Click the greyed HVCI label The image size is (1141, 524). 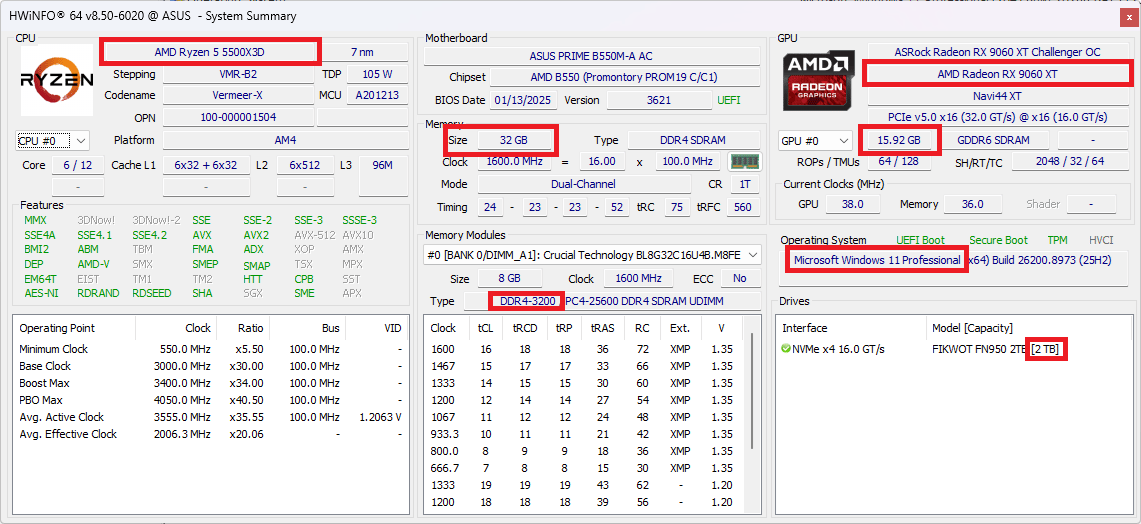pos(1101,240)
